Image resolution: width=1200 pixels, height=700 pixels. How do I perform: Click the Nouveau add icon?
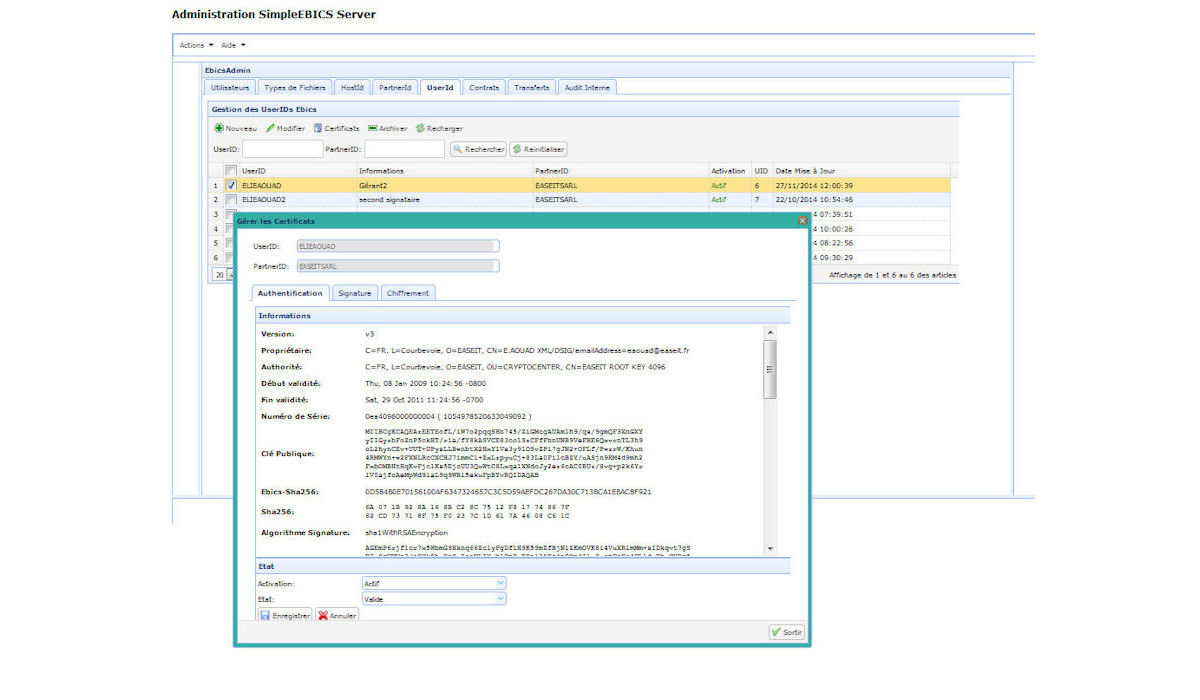coord(219,129)
